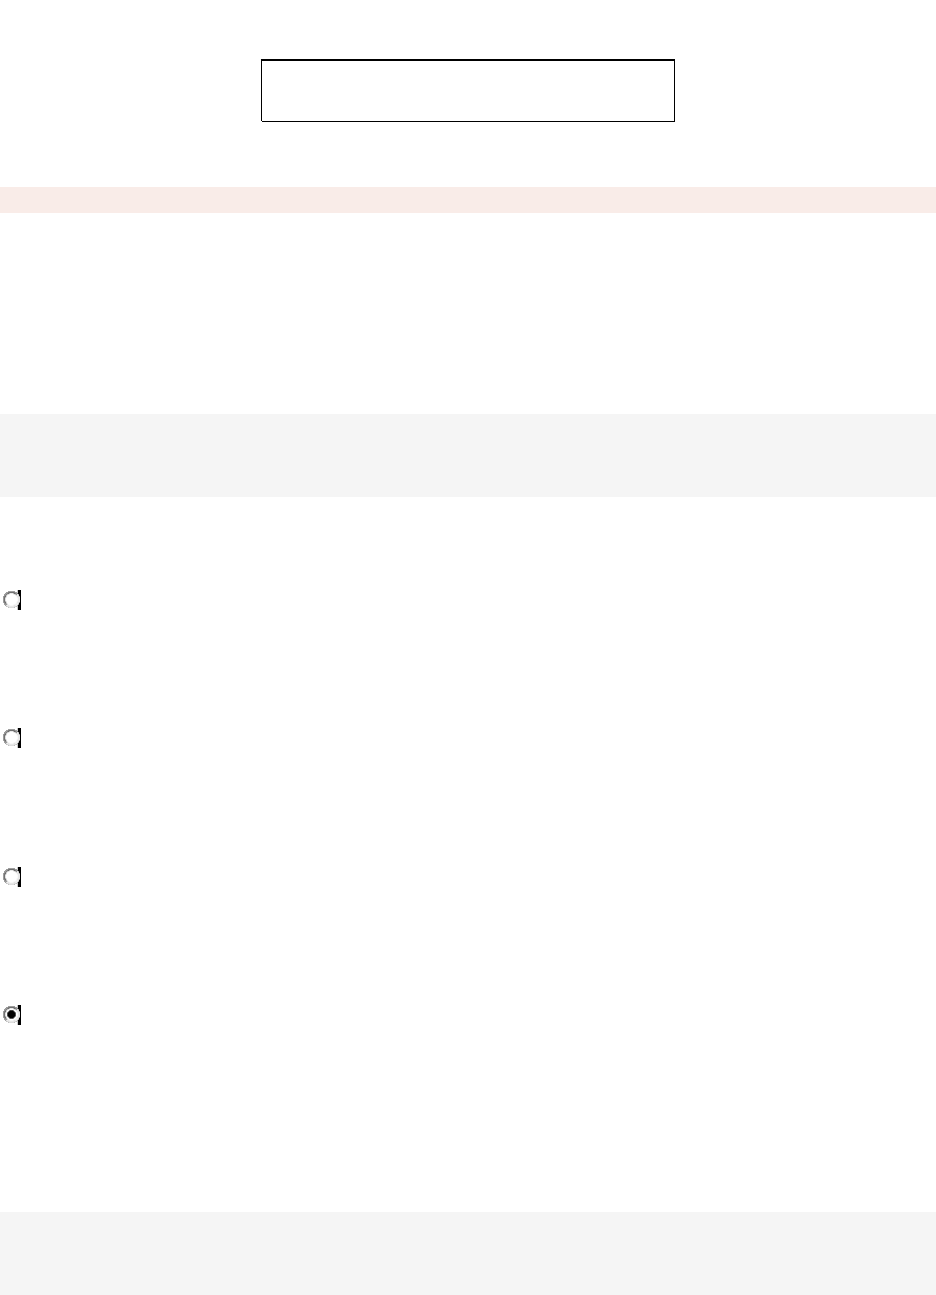Click the bottom light gray panel
This screenshot has height=1295, width=936.
[x=468, y=1254]
